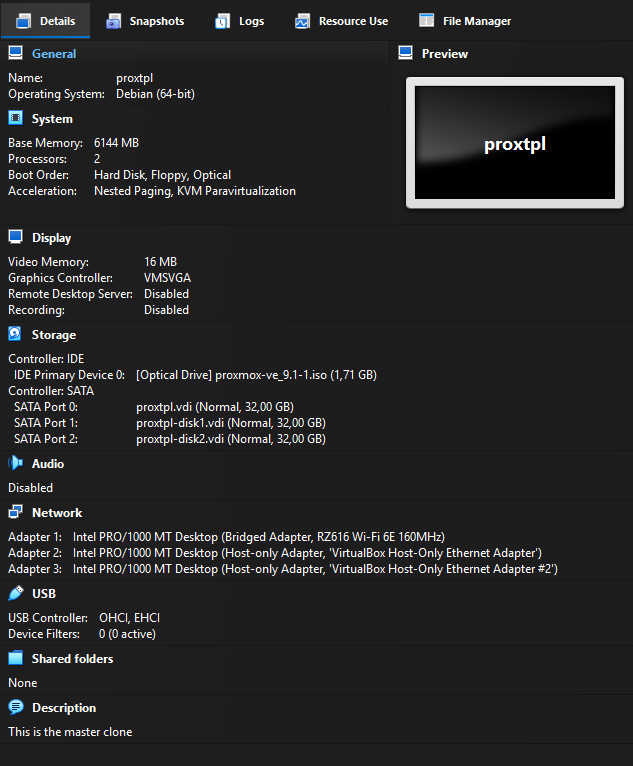Click the Shared folders None text
The image size is (633, 766).
coord(22,683)
